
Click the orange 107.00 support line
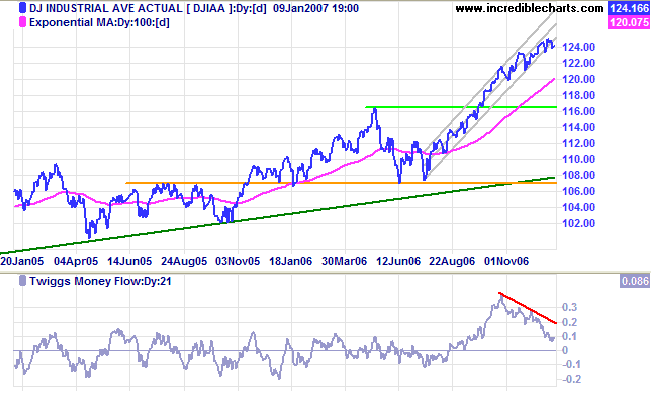[340, 183]
